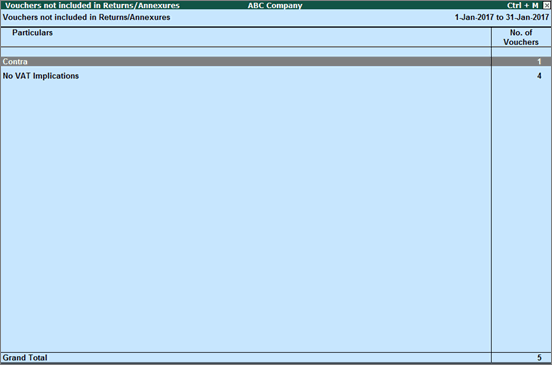The height and width of the screenshot is (365, 552).
Task: Close the report with the X icon
Action: (546, 5)
